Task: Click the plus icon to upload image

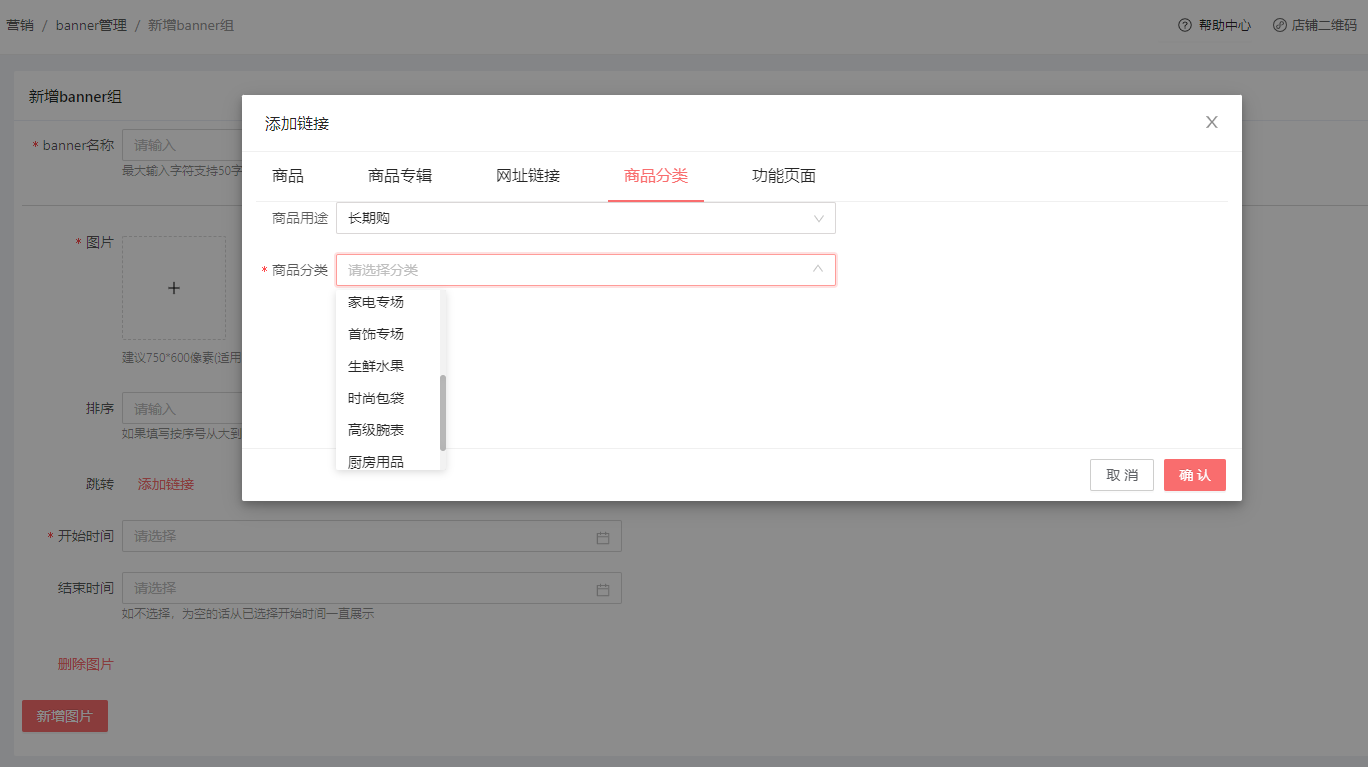Action: click(174, 288)
